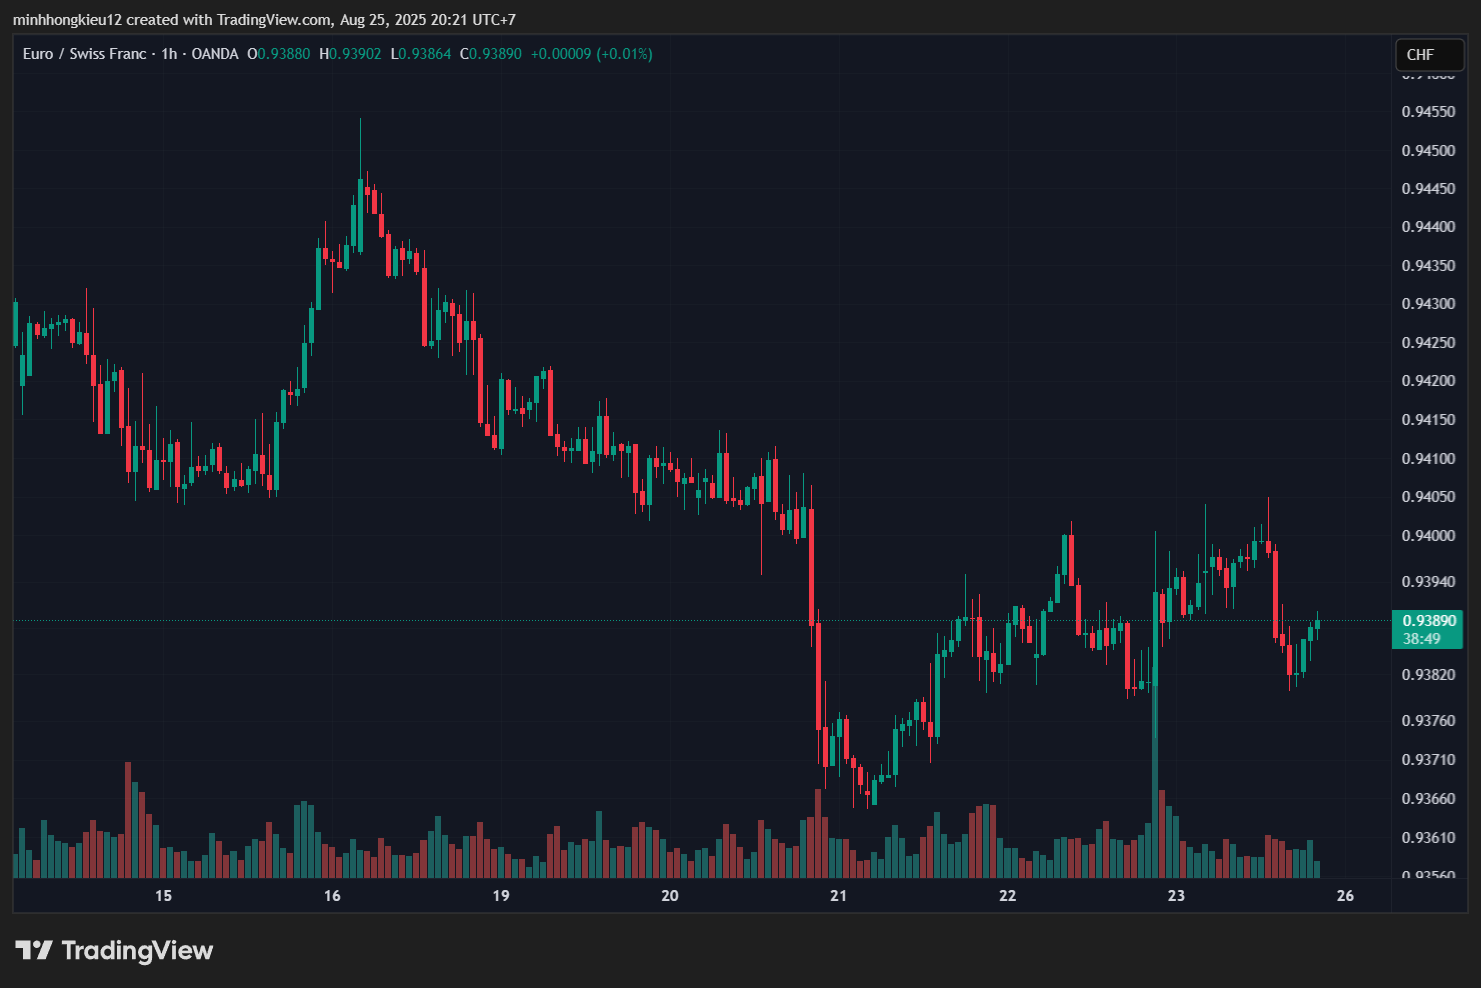
Task: Click the TradingView wordmark at bottom
Action: pyautogui.click(x=137, y=950)
